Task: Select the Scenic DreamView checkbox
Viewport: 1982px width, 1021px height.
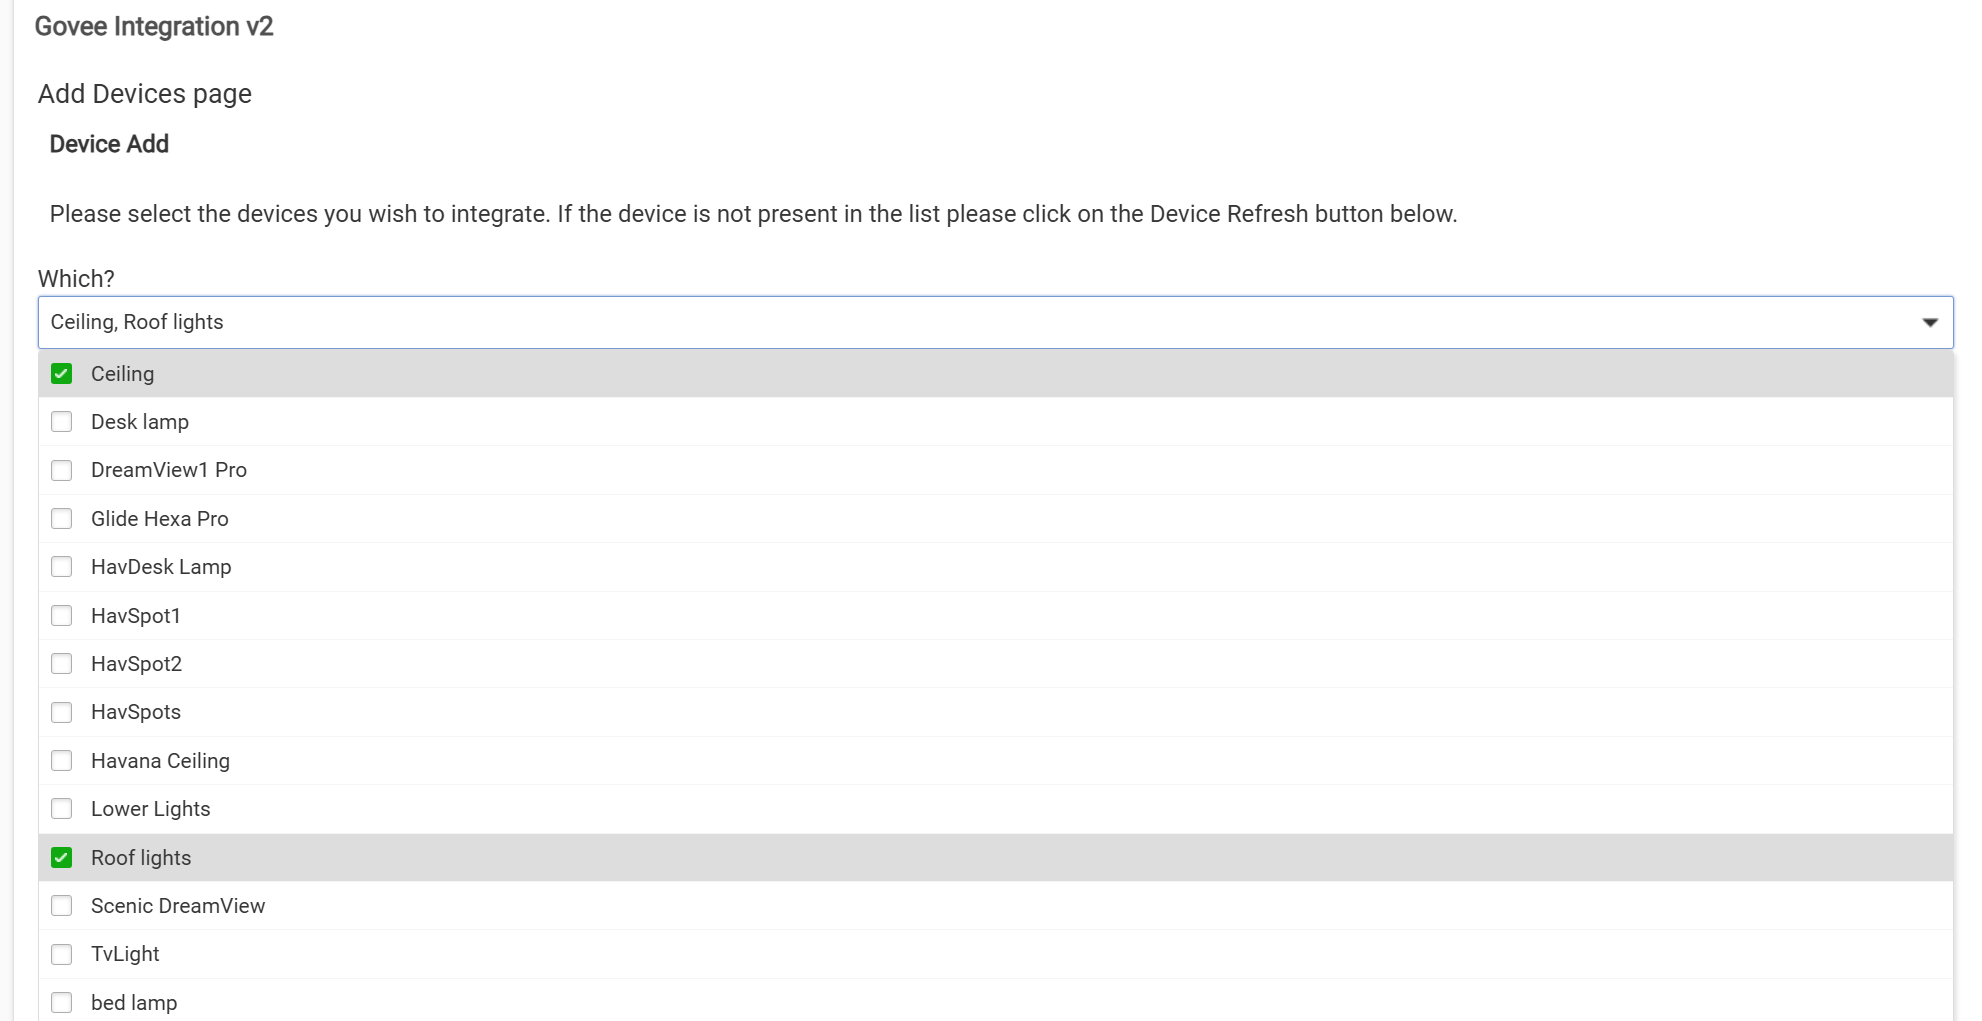Action: tap(62, 906)
